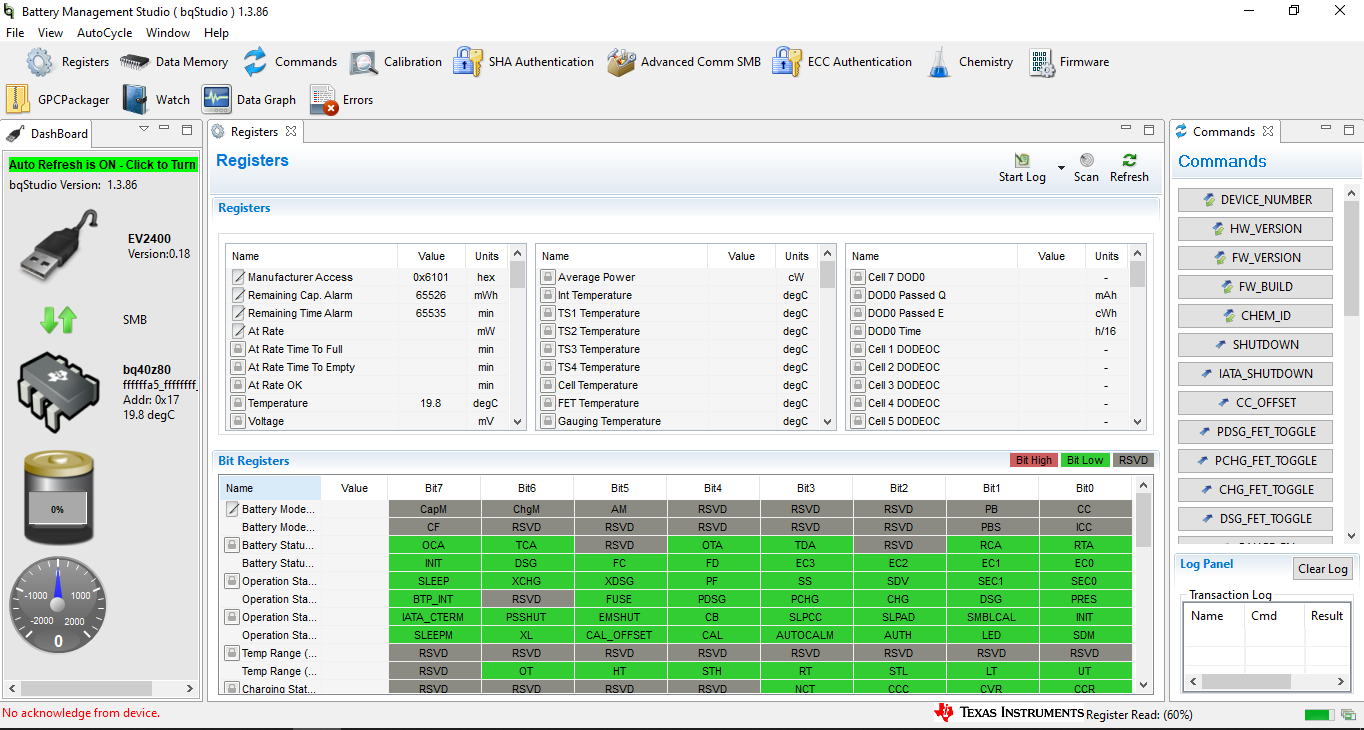Open the Data Graph view

point(249,100)
